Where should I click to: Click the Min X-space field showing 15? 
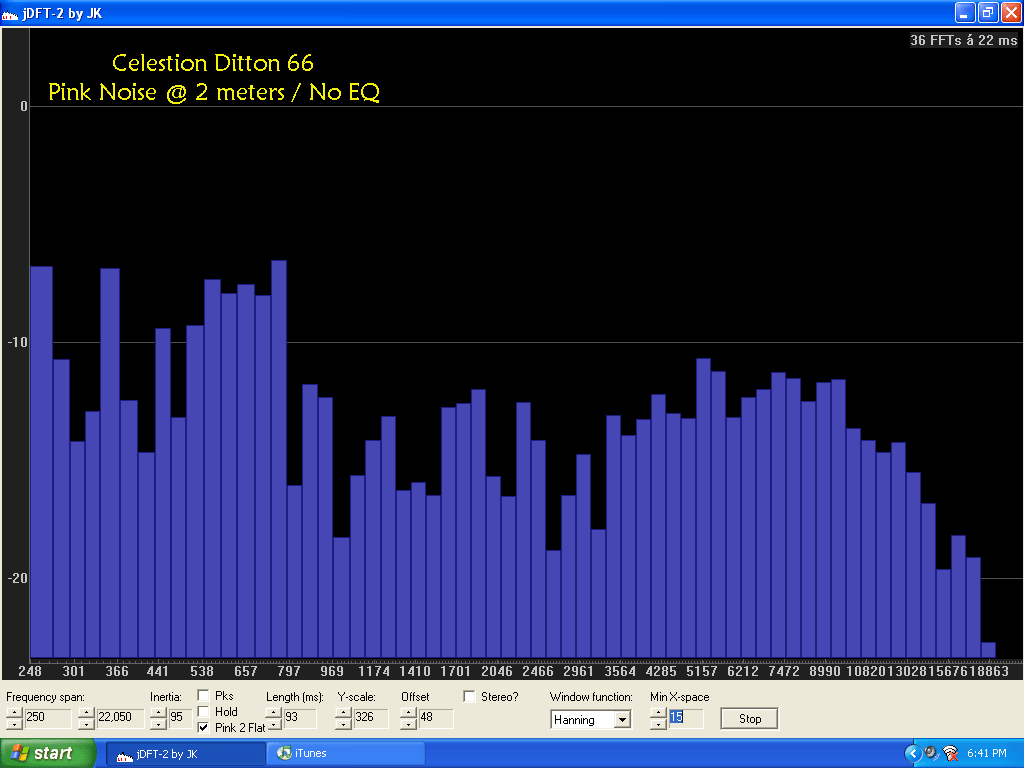(685, 718)
